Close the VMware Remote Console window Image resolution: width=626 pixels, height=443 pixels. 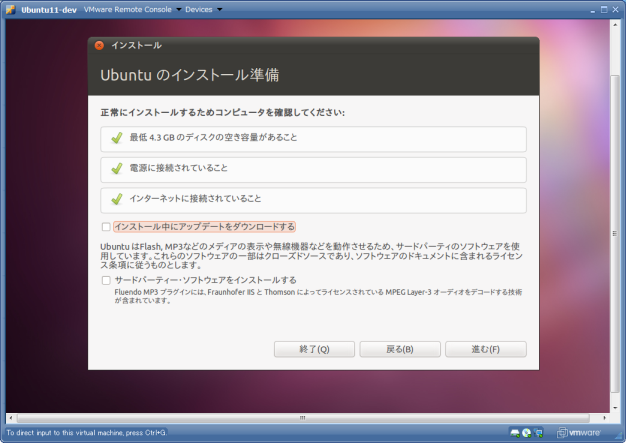616,9
